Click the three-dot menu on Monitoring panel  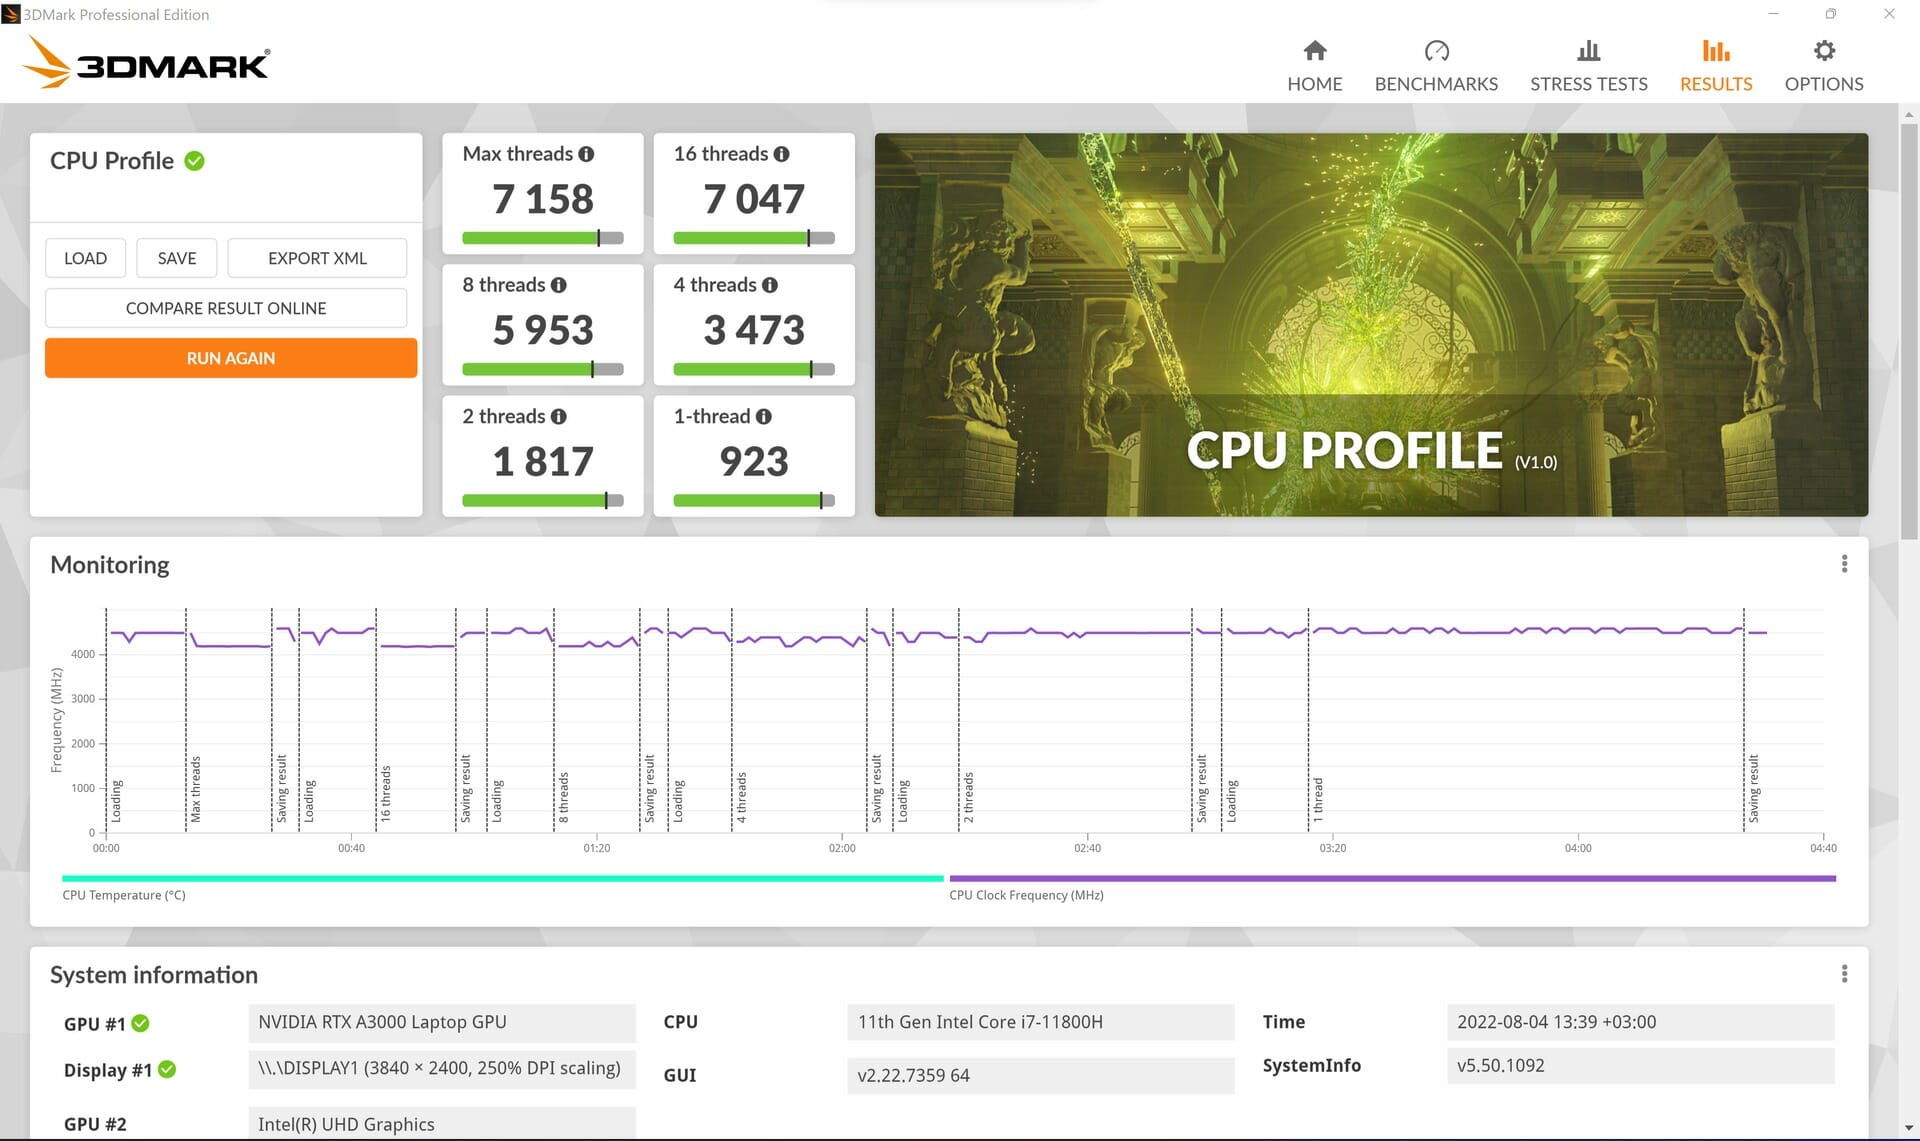point(1844,564)
